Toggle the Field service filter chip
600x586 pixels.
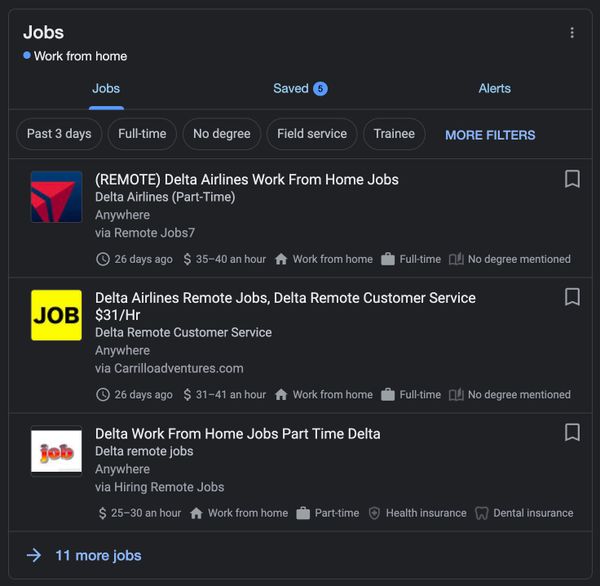[x=312, y=134]
